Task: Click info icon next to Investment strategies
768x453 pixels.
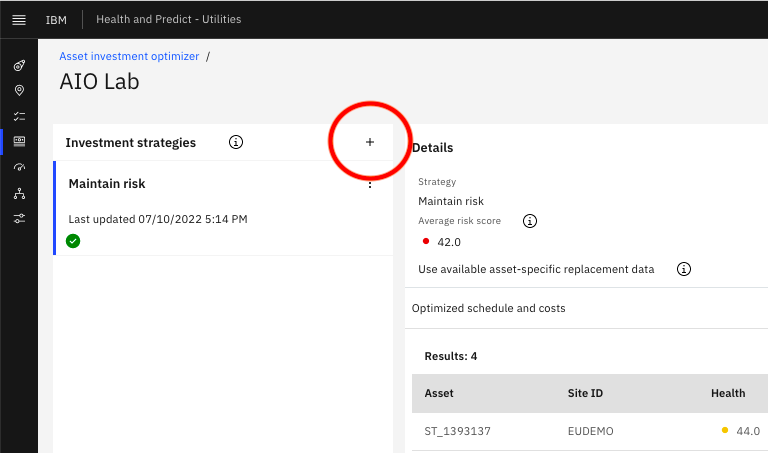Action: click(236, 142)
